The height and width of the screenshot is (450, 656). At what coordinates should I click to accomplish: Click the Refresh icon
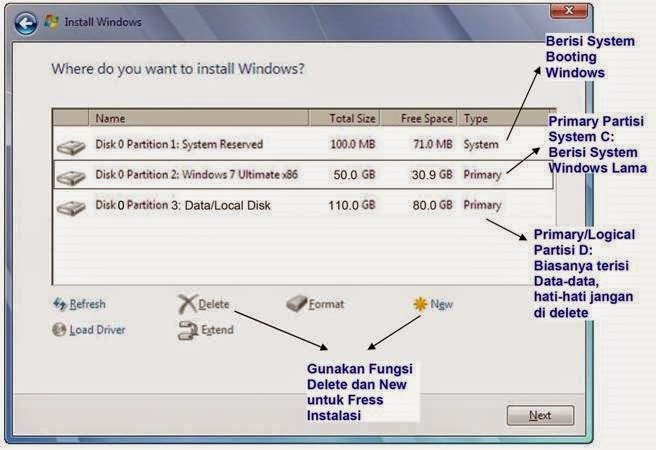click(60, 304)
